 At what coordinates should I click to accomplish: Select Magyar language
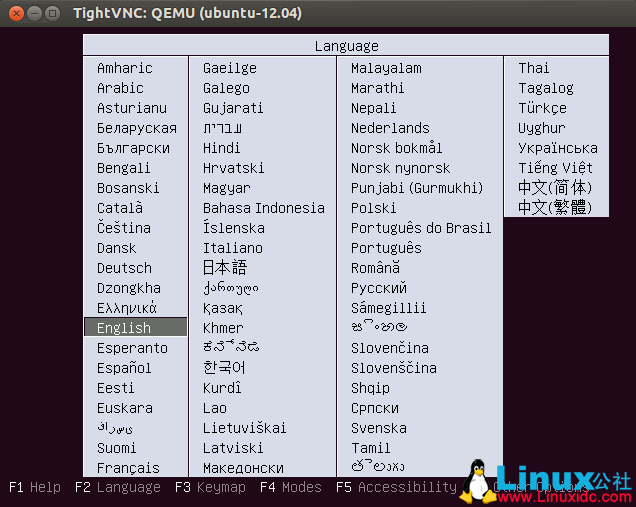click(x=227, y=188)
